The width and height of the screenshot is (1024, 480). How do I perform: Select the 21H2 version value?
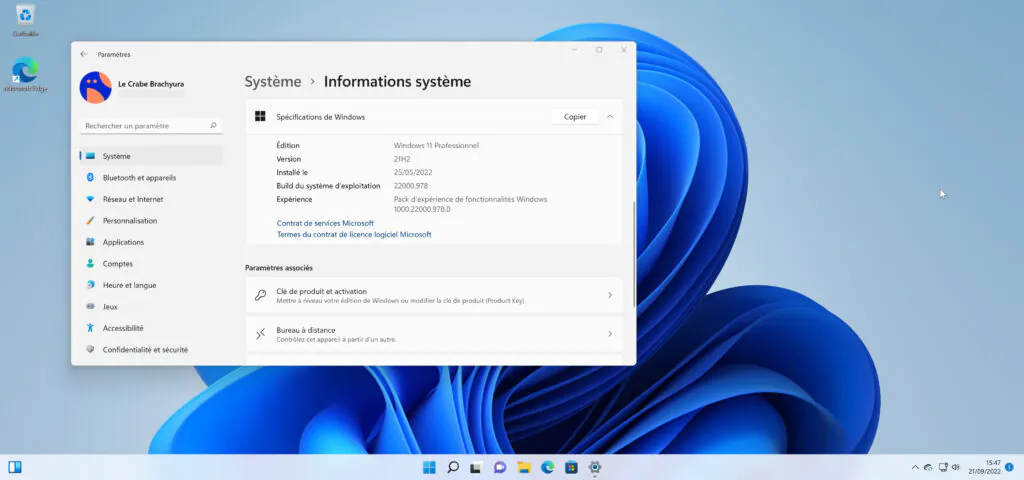pyautogui.click(x=402, y=159)
